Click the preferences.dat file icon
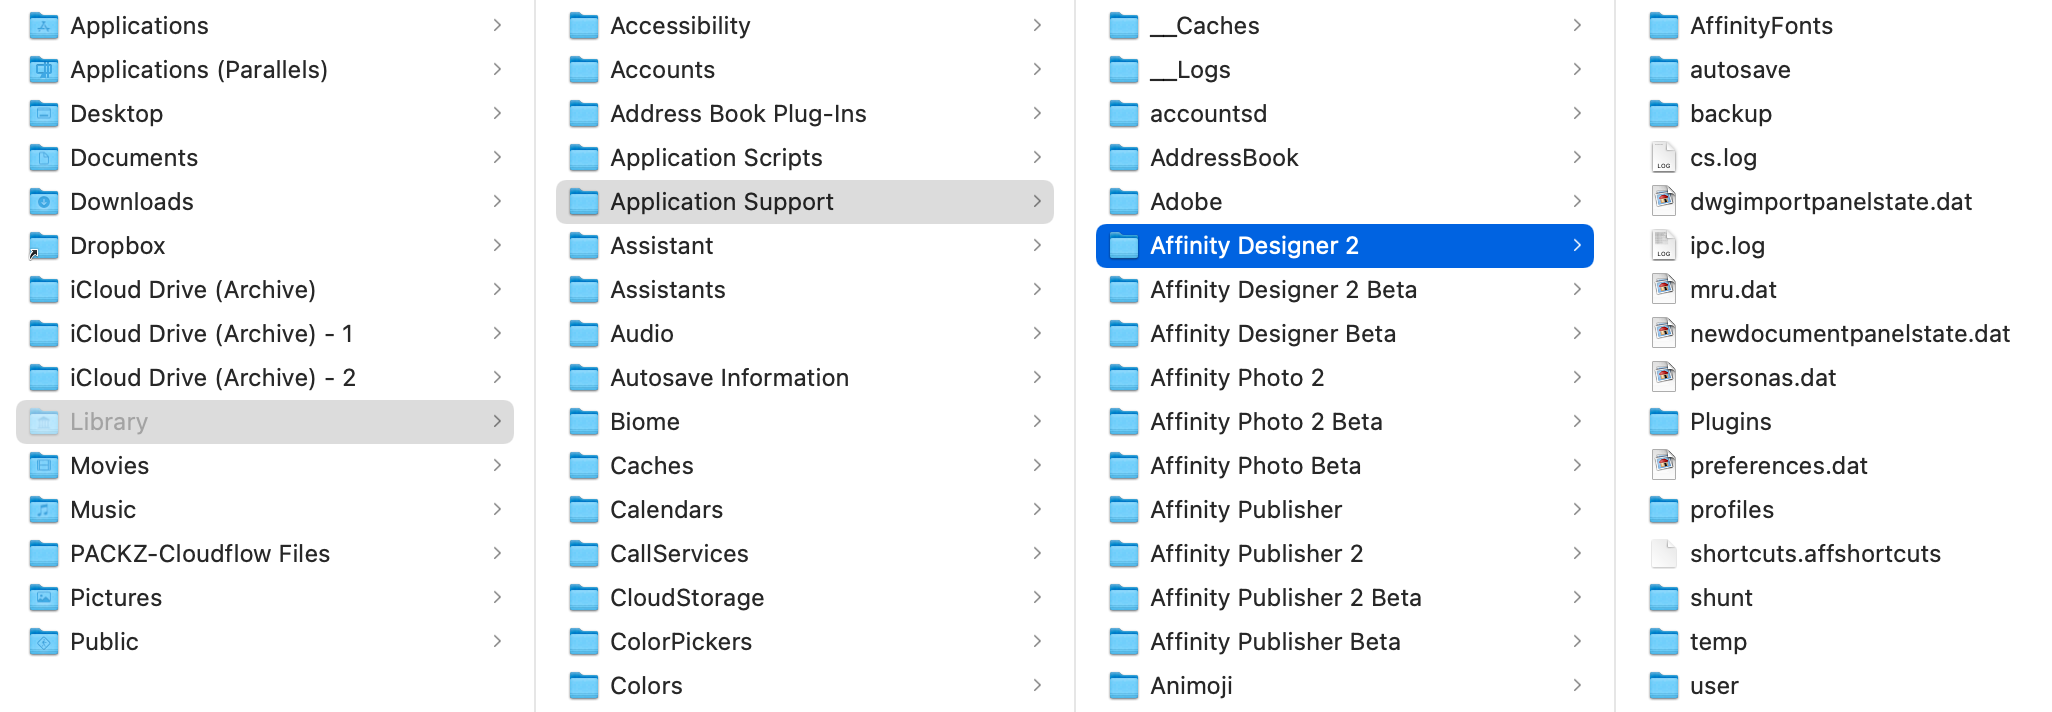The width and height of the screenshot is (2052, 712). tap(1664, 466)
